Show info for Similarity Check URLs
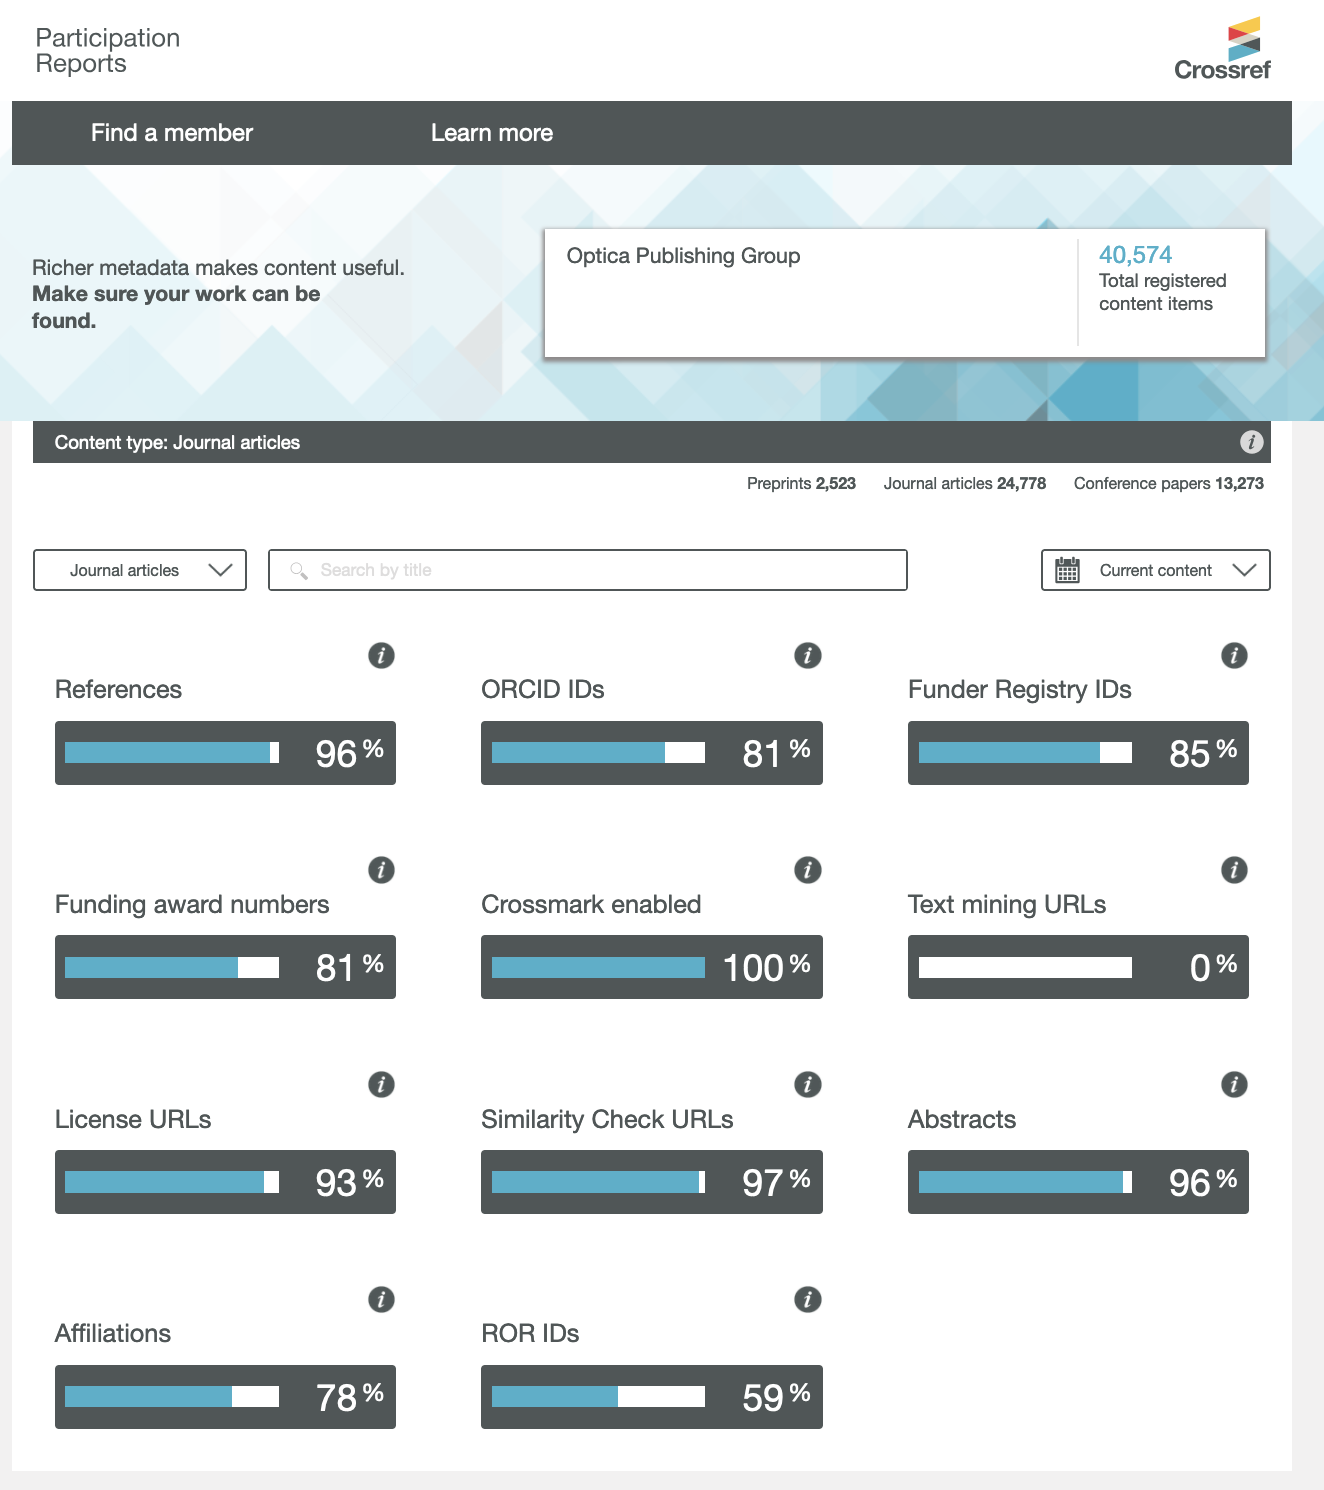 [808, 1085]
